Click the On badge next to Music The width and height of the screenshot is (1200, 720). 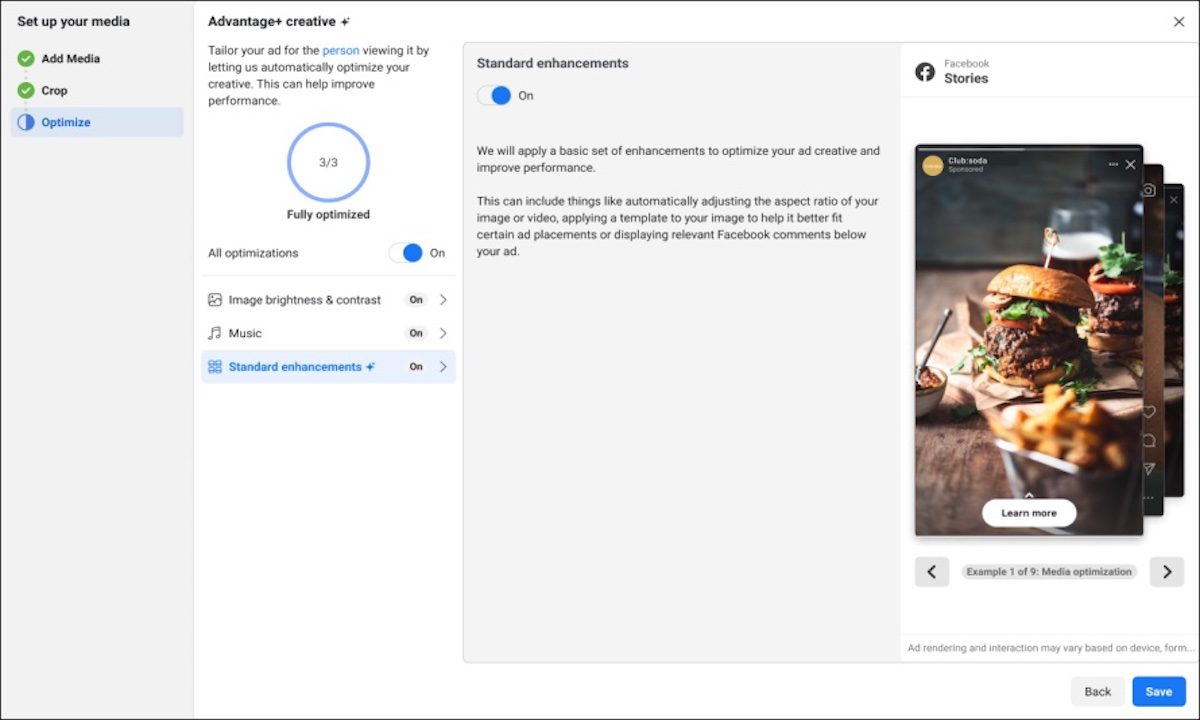coord(416,333)
